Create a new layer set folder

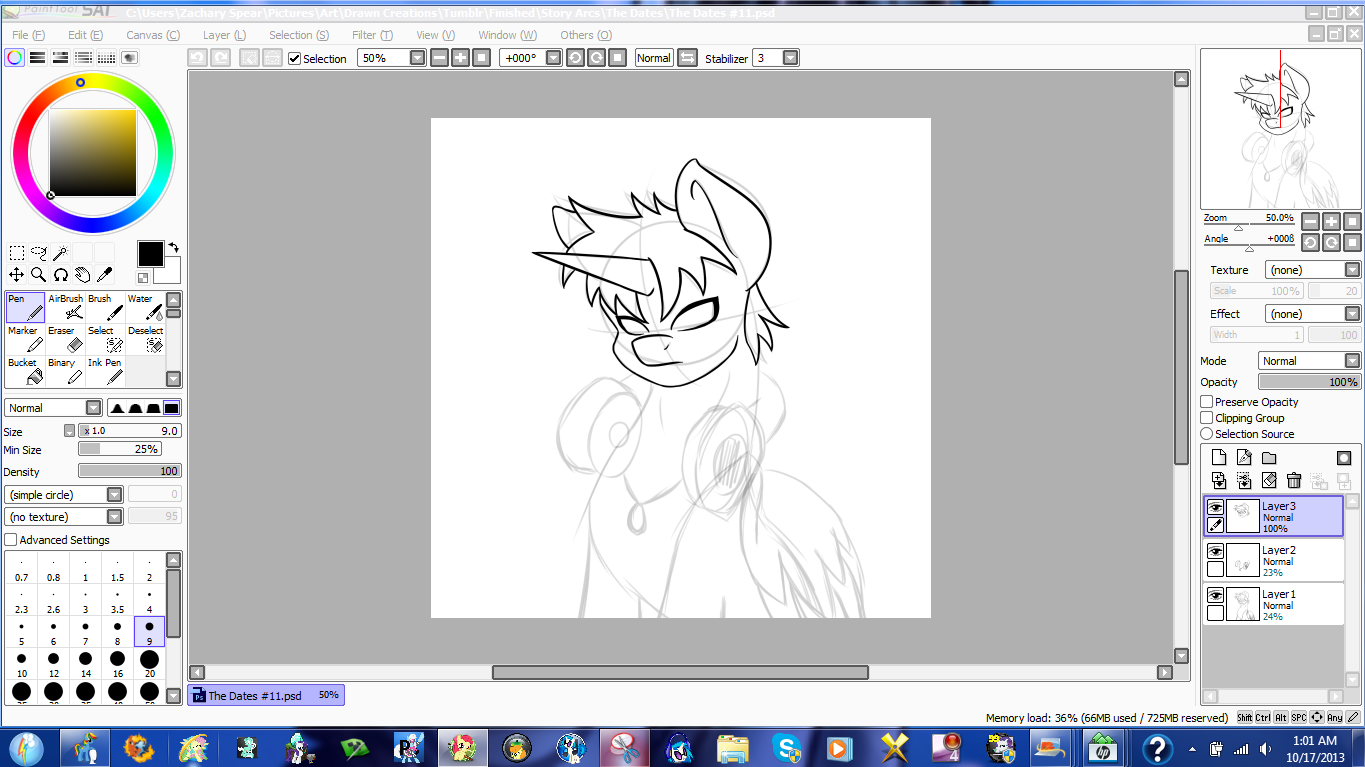[1269, 458]
